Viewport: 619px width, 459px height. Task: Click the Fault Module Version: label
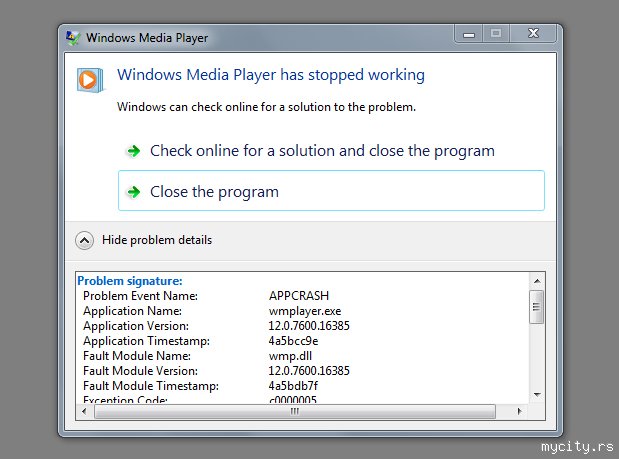pyautogui.click(x=140, y=371)
